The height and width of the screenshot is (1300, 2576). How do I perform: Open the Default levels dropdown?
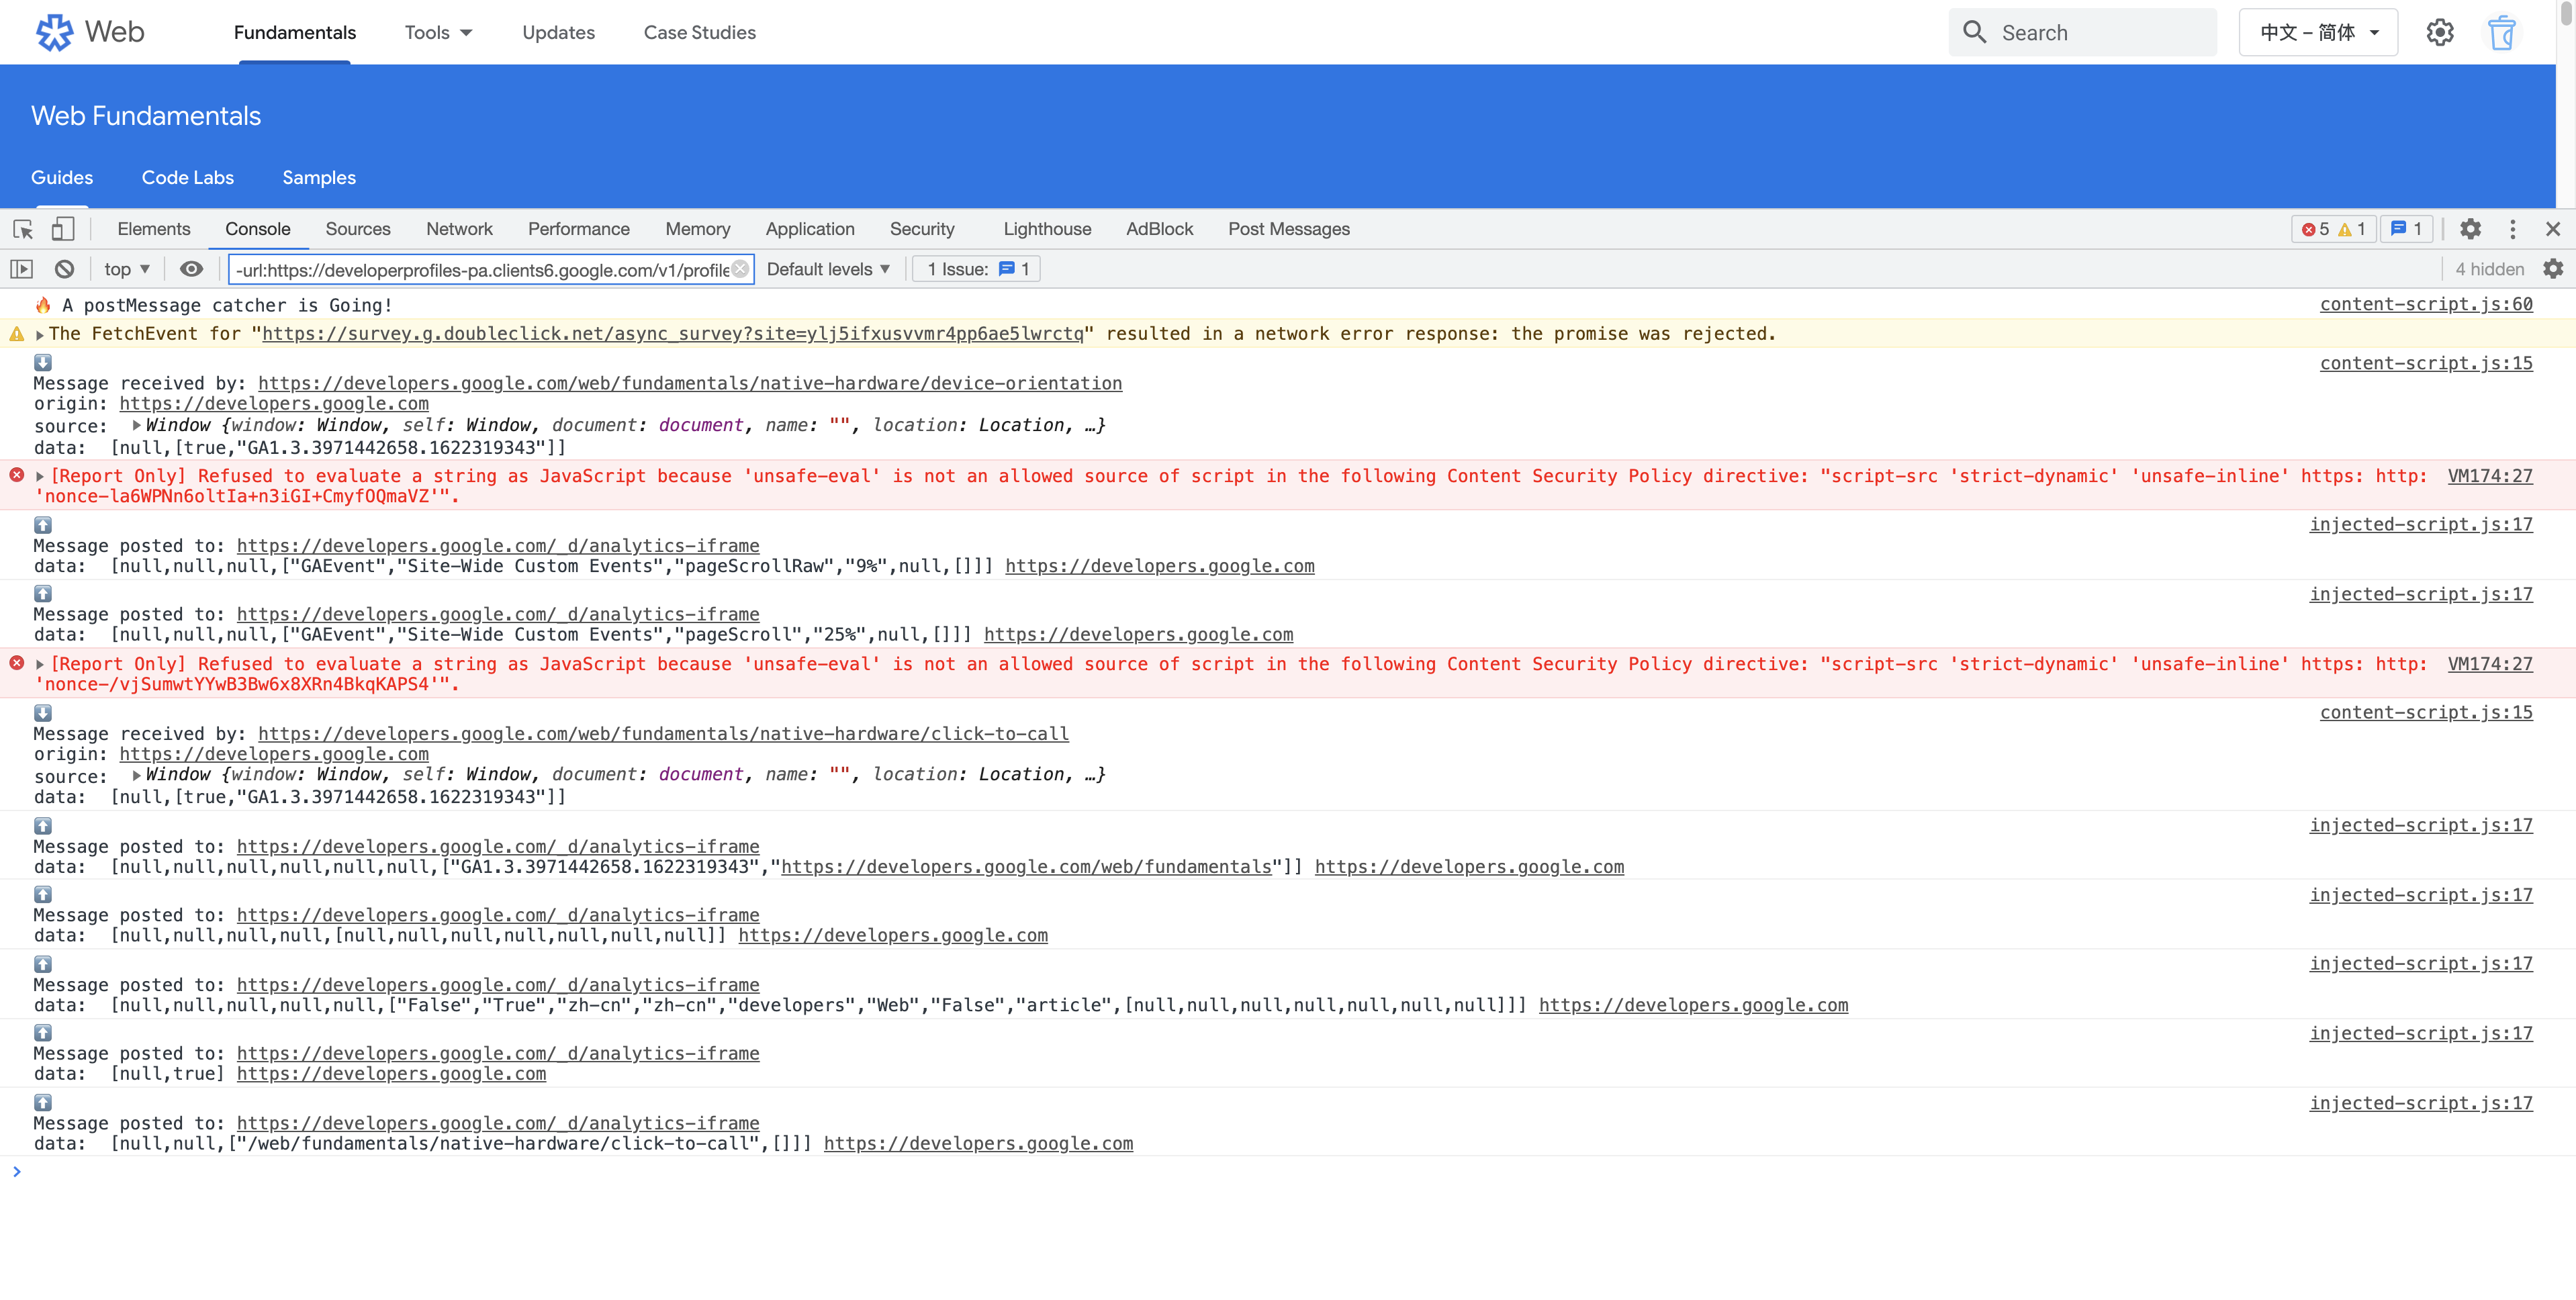(x=828, y=269)
